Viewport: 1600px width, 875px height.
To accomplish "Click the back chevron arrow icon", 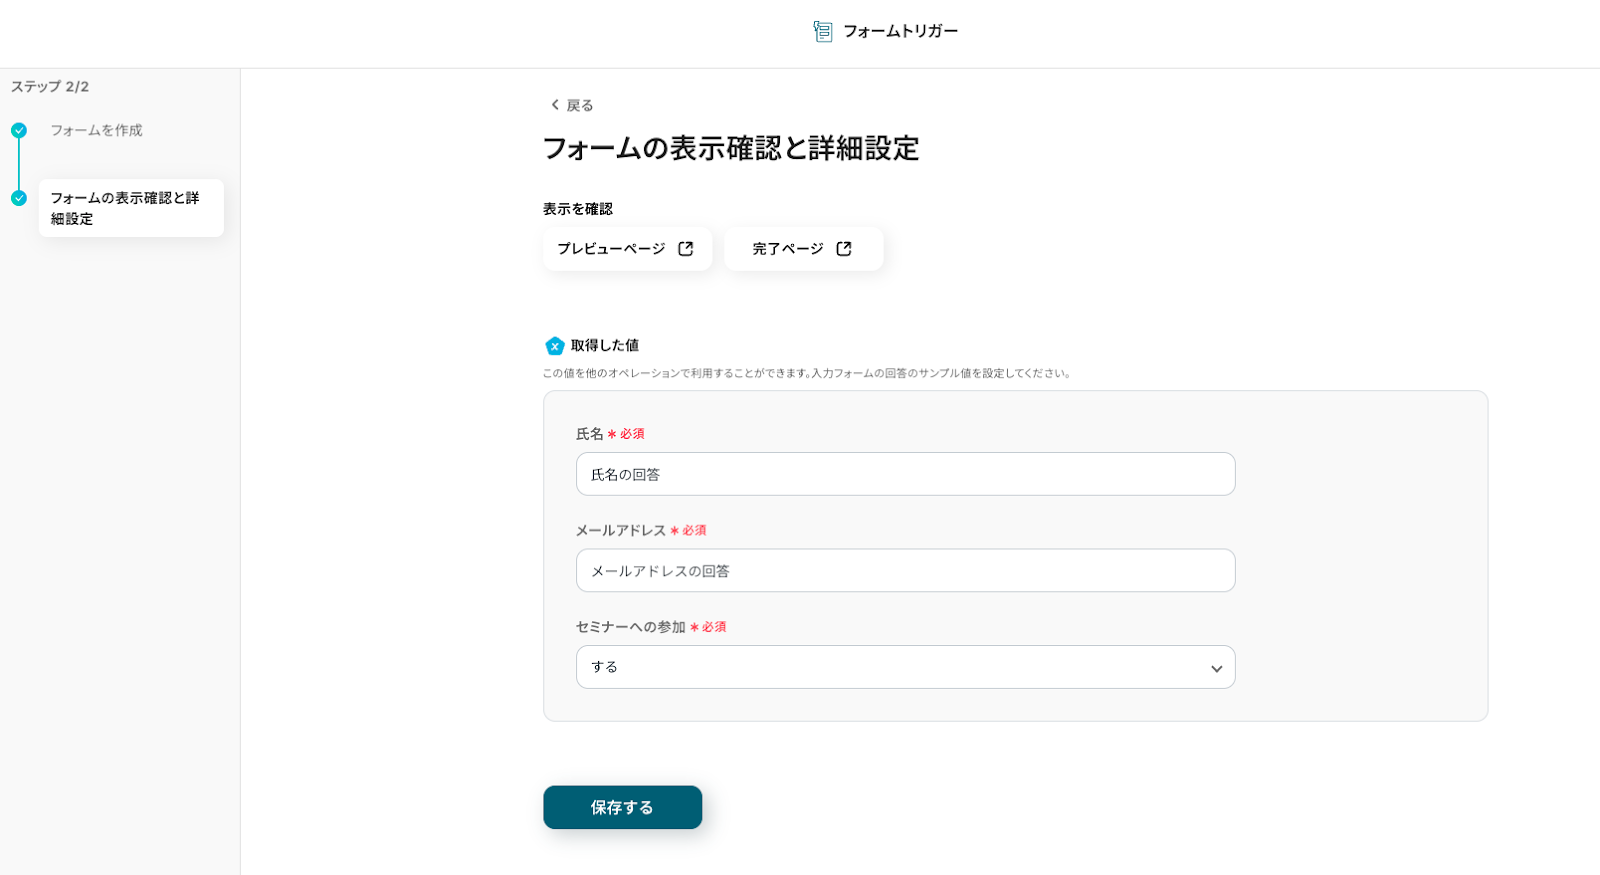I will click(555, 105).
